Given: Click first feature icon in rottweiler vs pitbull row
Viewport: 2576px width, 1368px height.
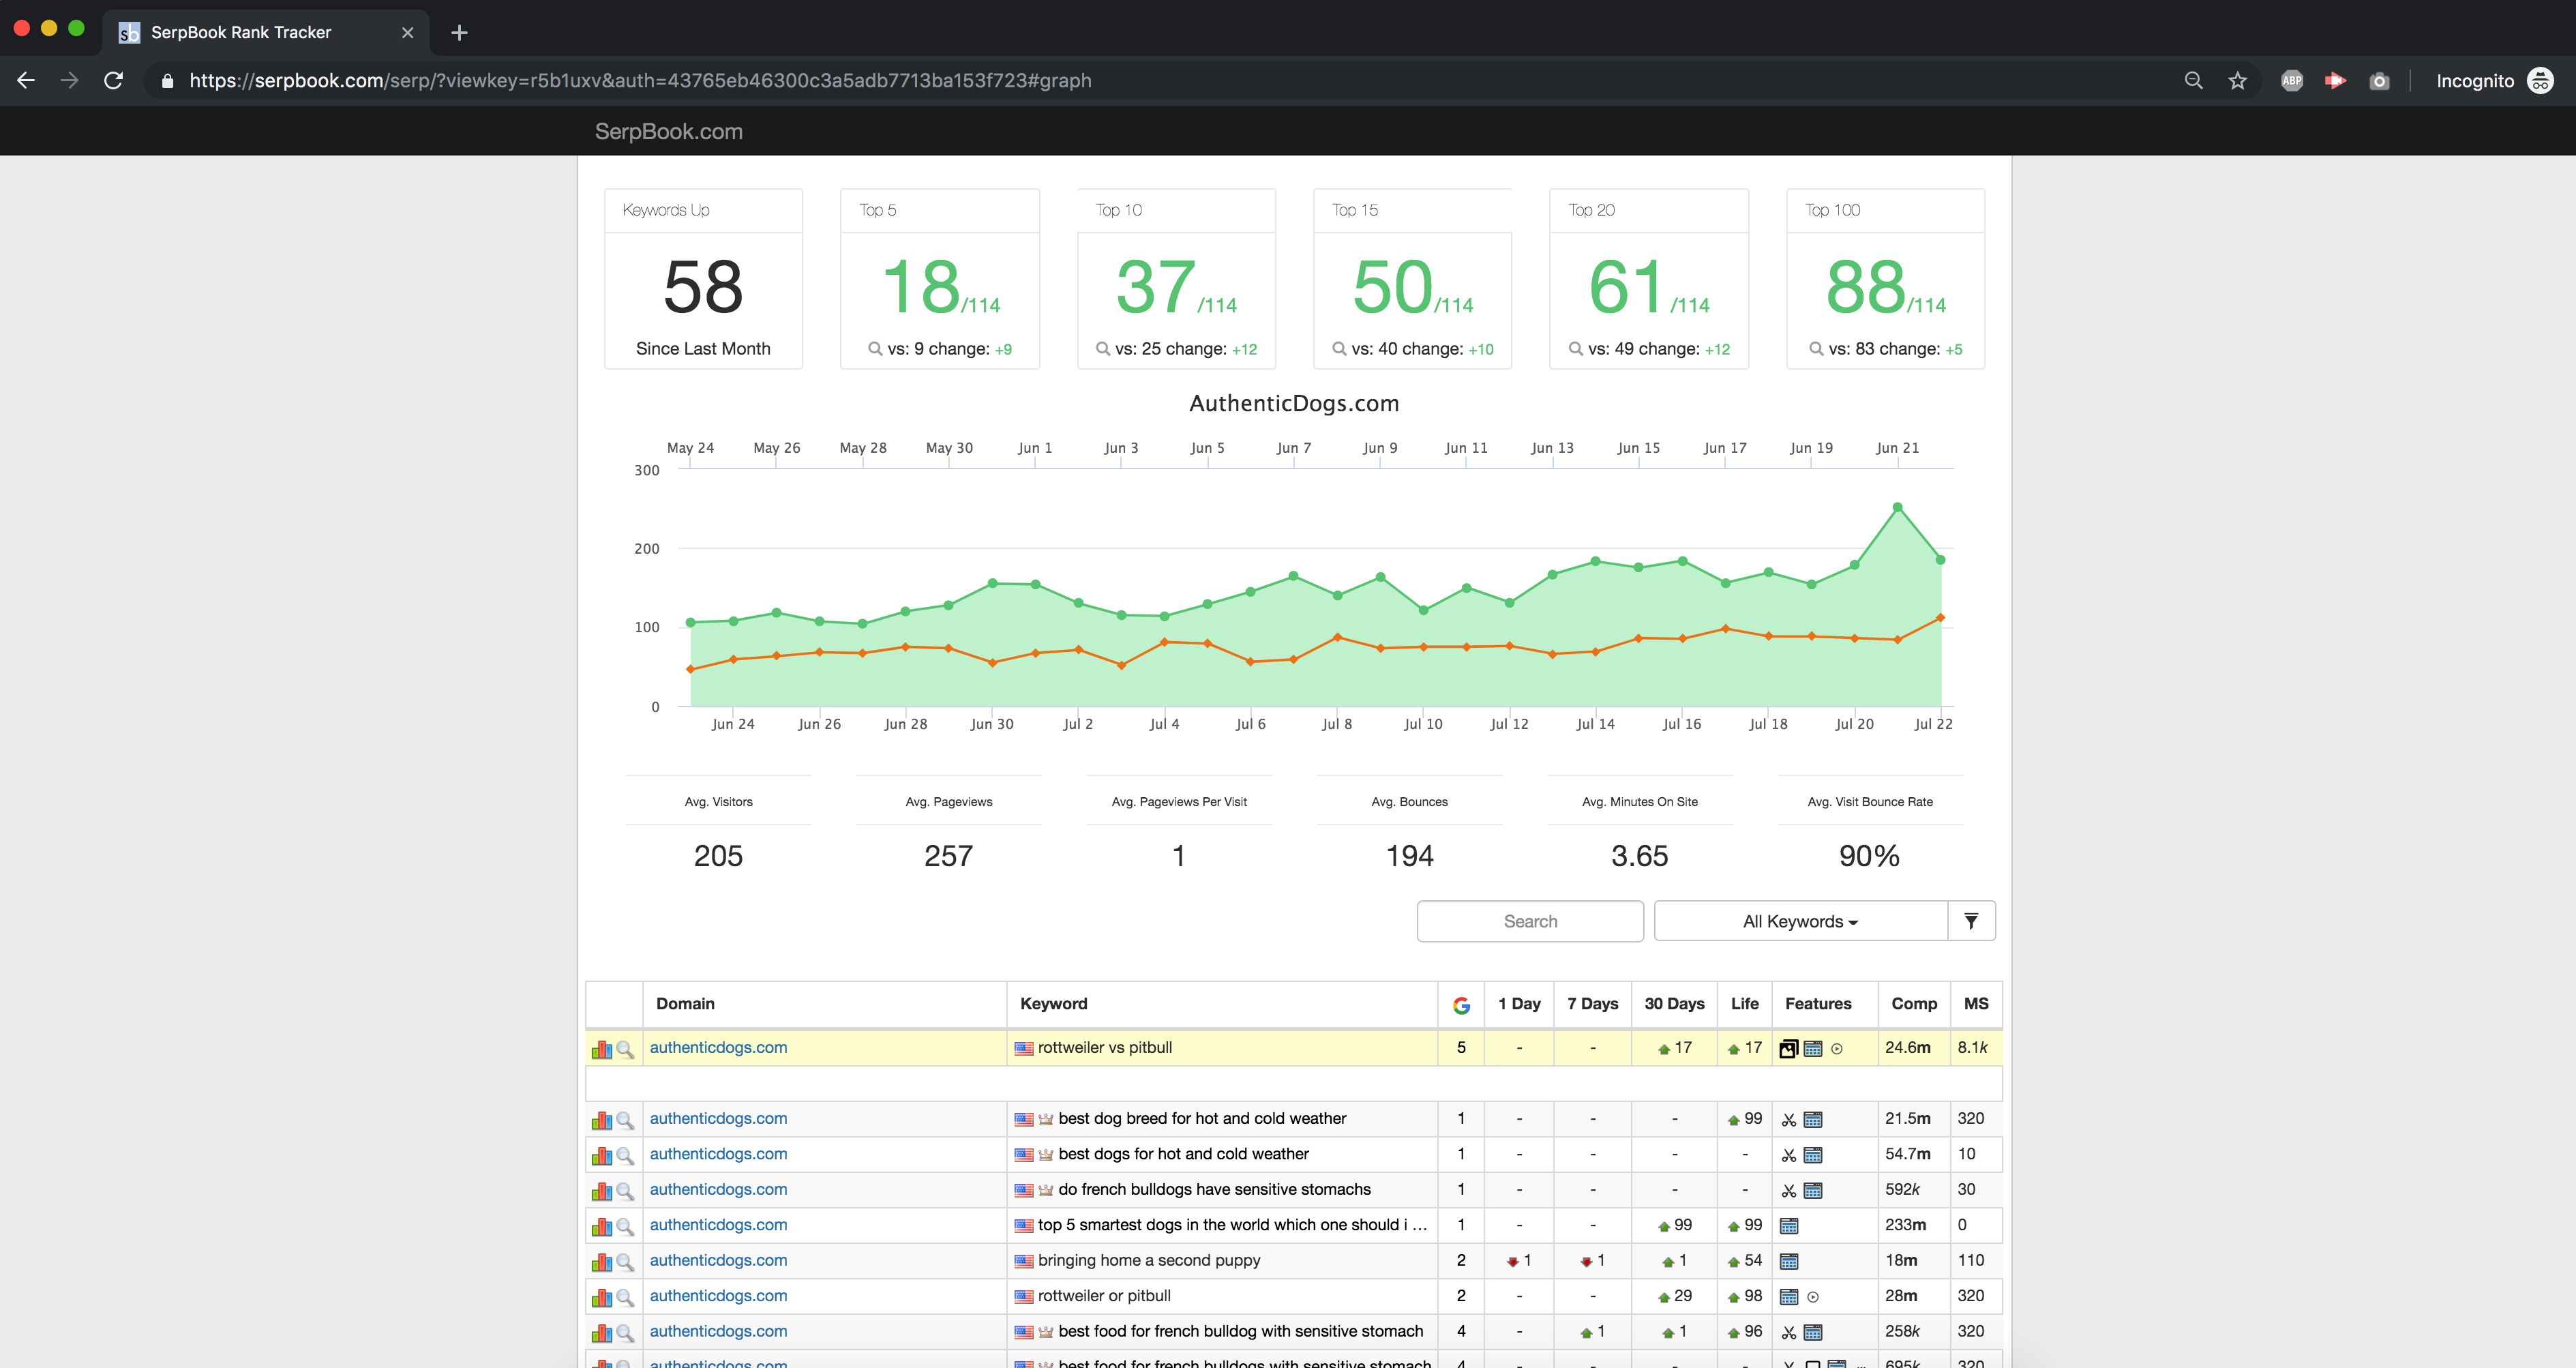Looking at the screenshot, I should point(1789,1048).
